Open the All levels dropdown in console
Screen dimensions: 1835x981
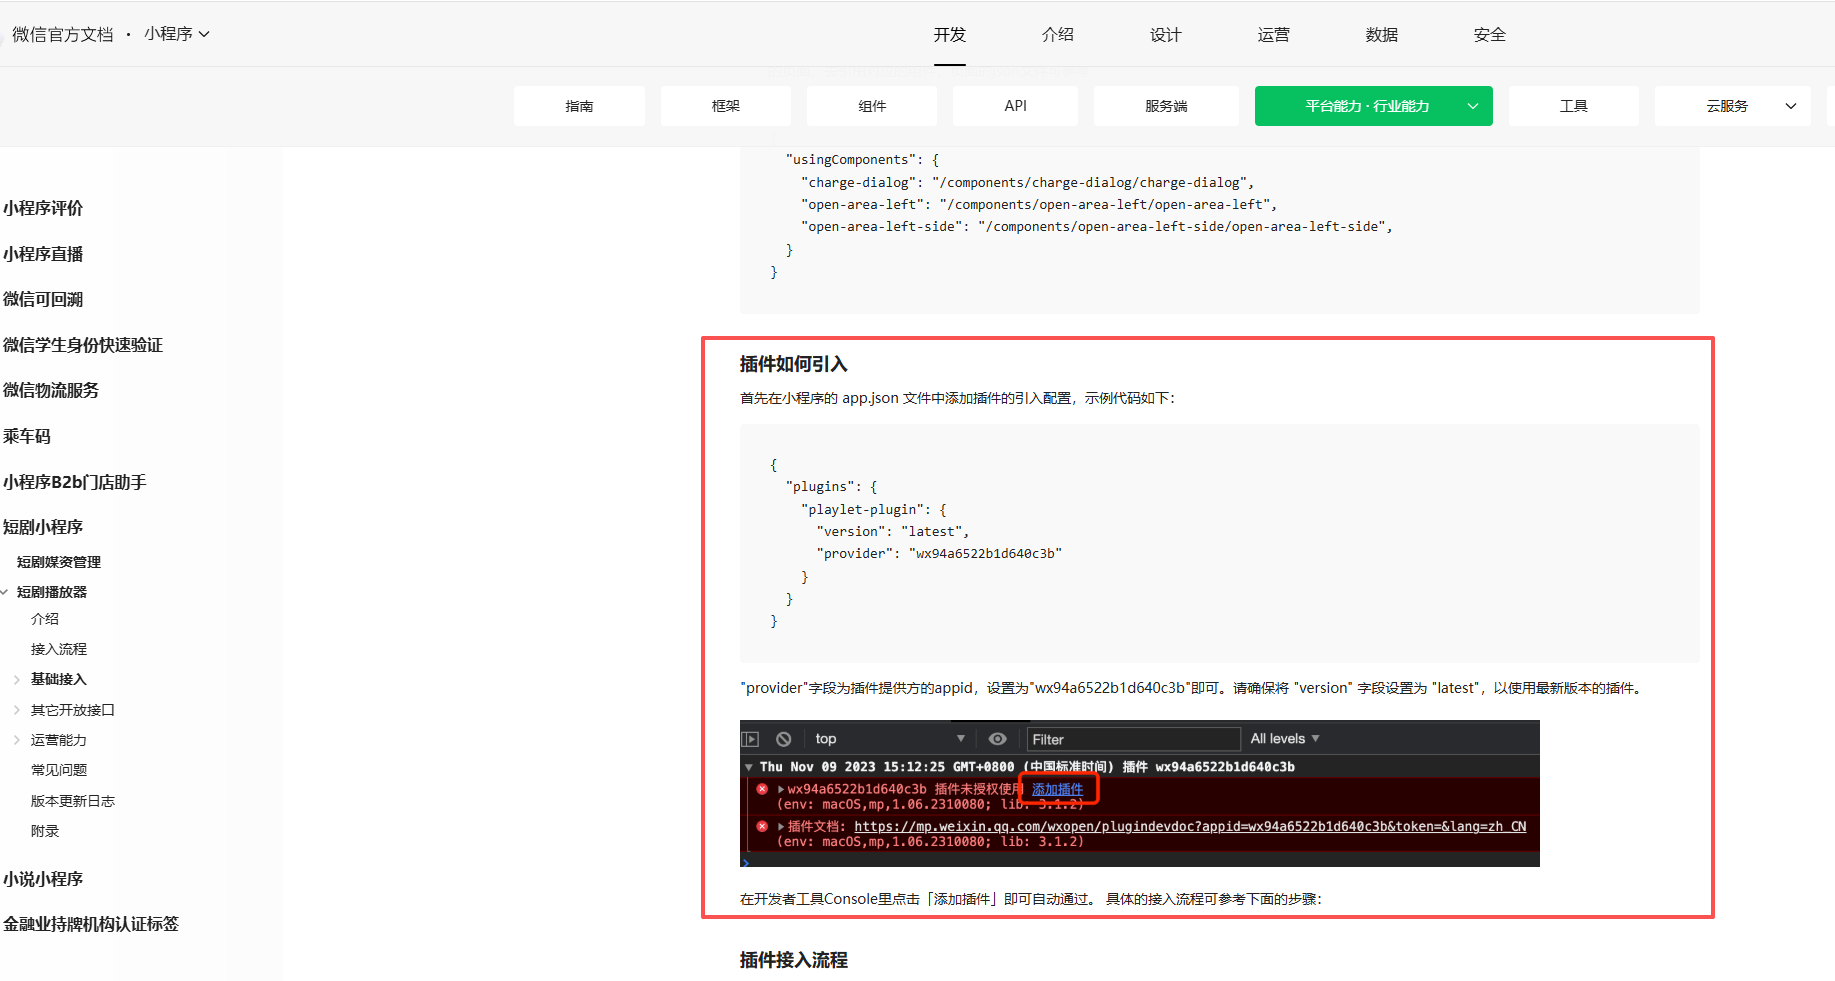click(x=1285, y=739)
